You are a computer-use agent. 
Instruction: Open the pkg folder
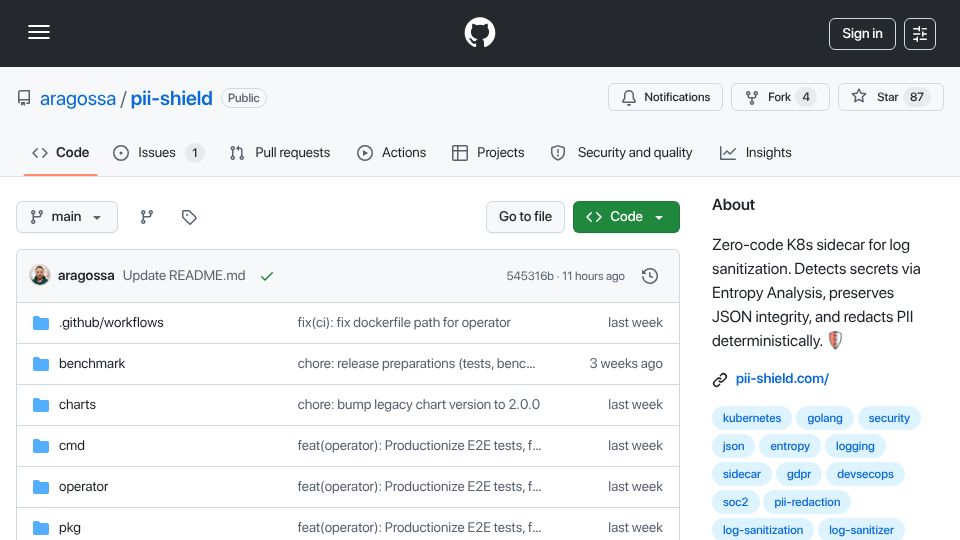(70, 528)
